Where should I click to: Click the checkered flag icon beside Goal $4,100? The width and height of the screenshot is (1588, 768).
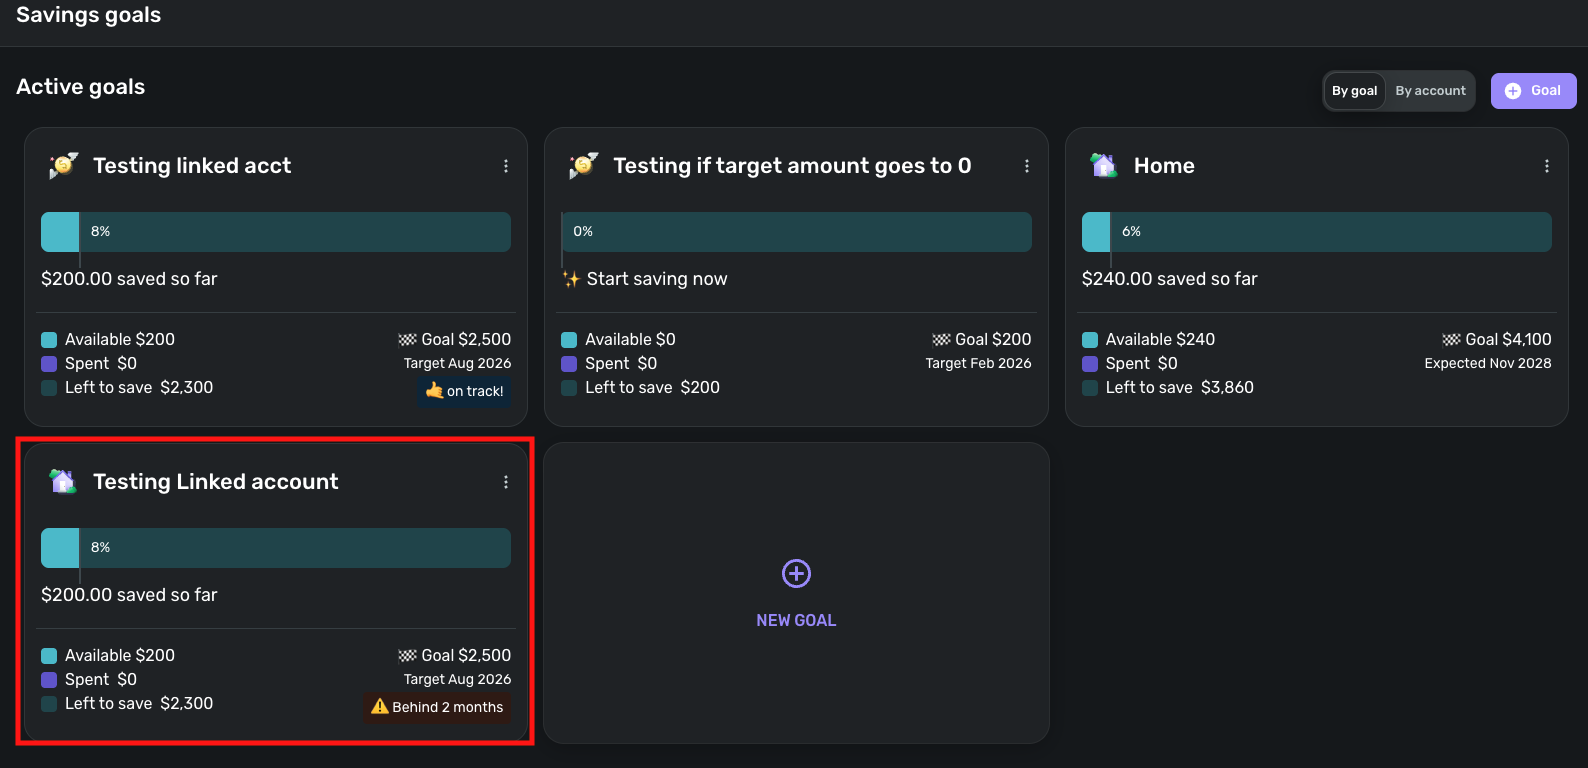[1451, 340]
